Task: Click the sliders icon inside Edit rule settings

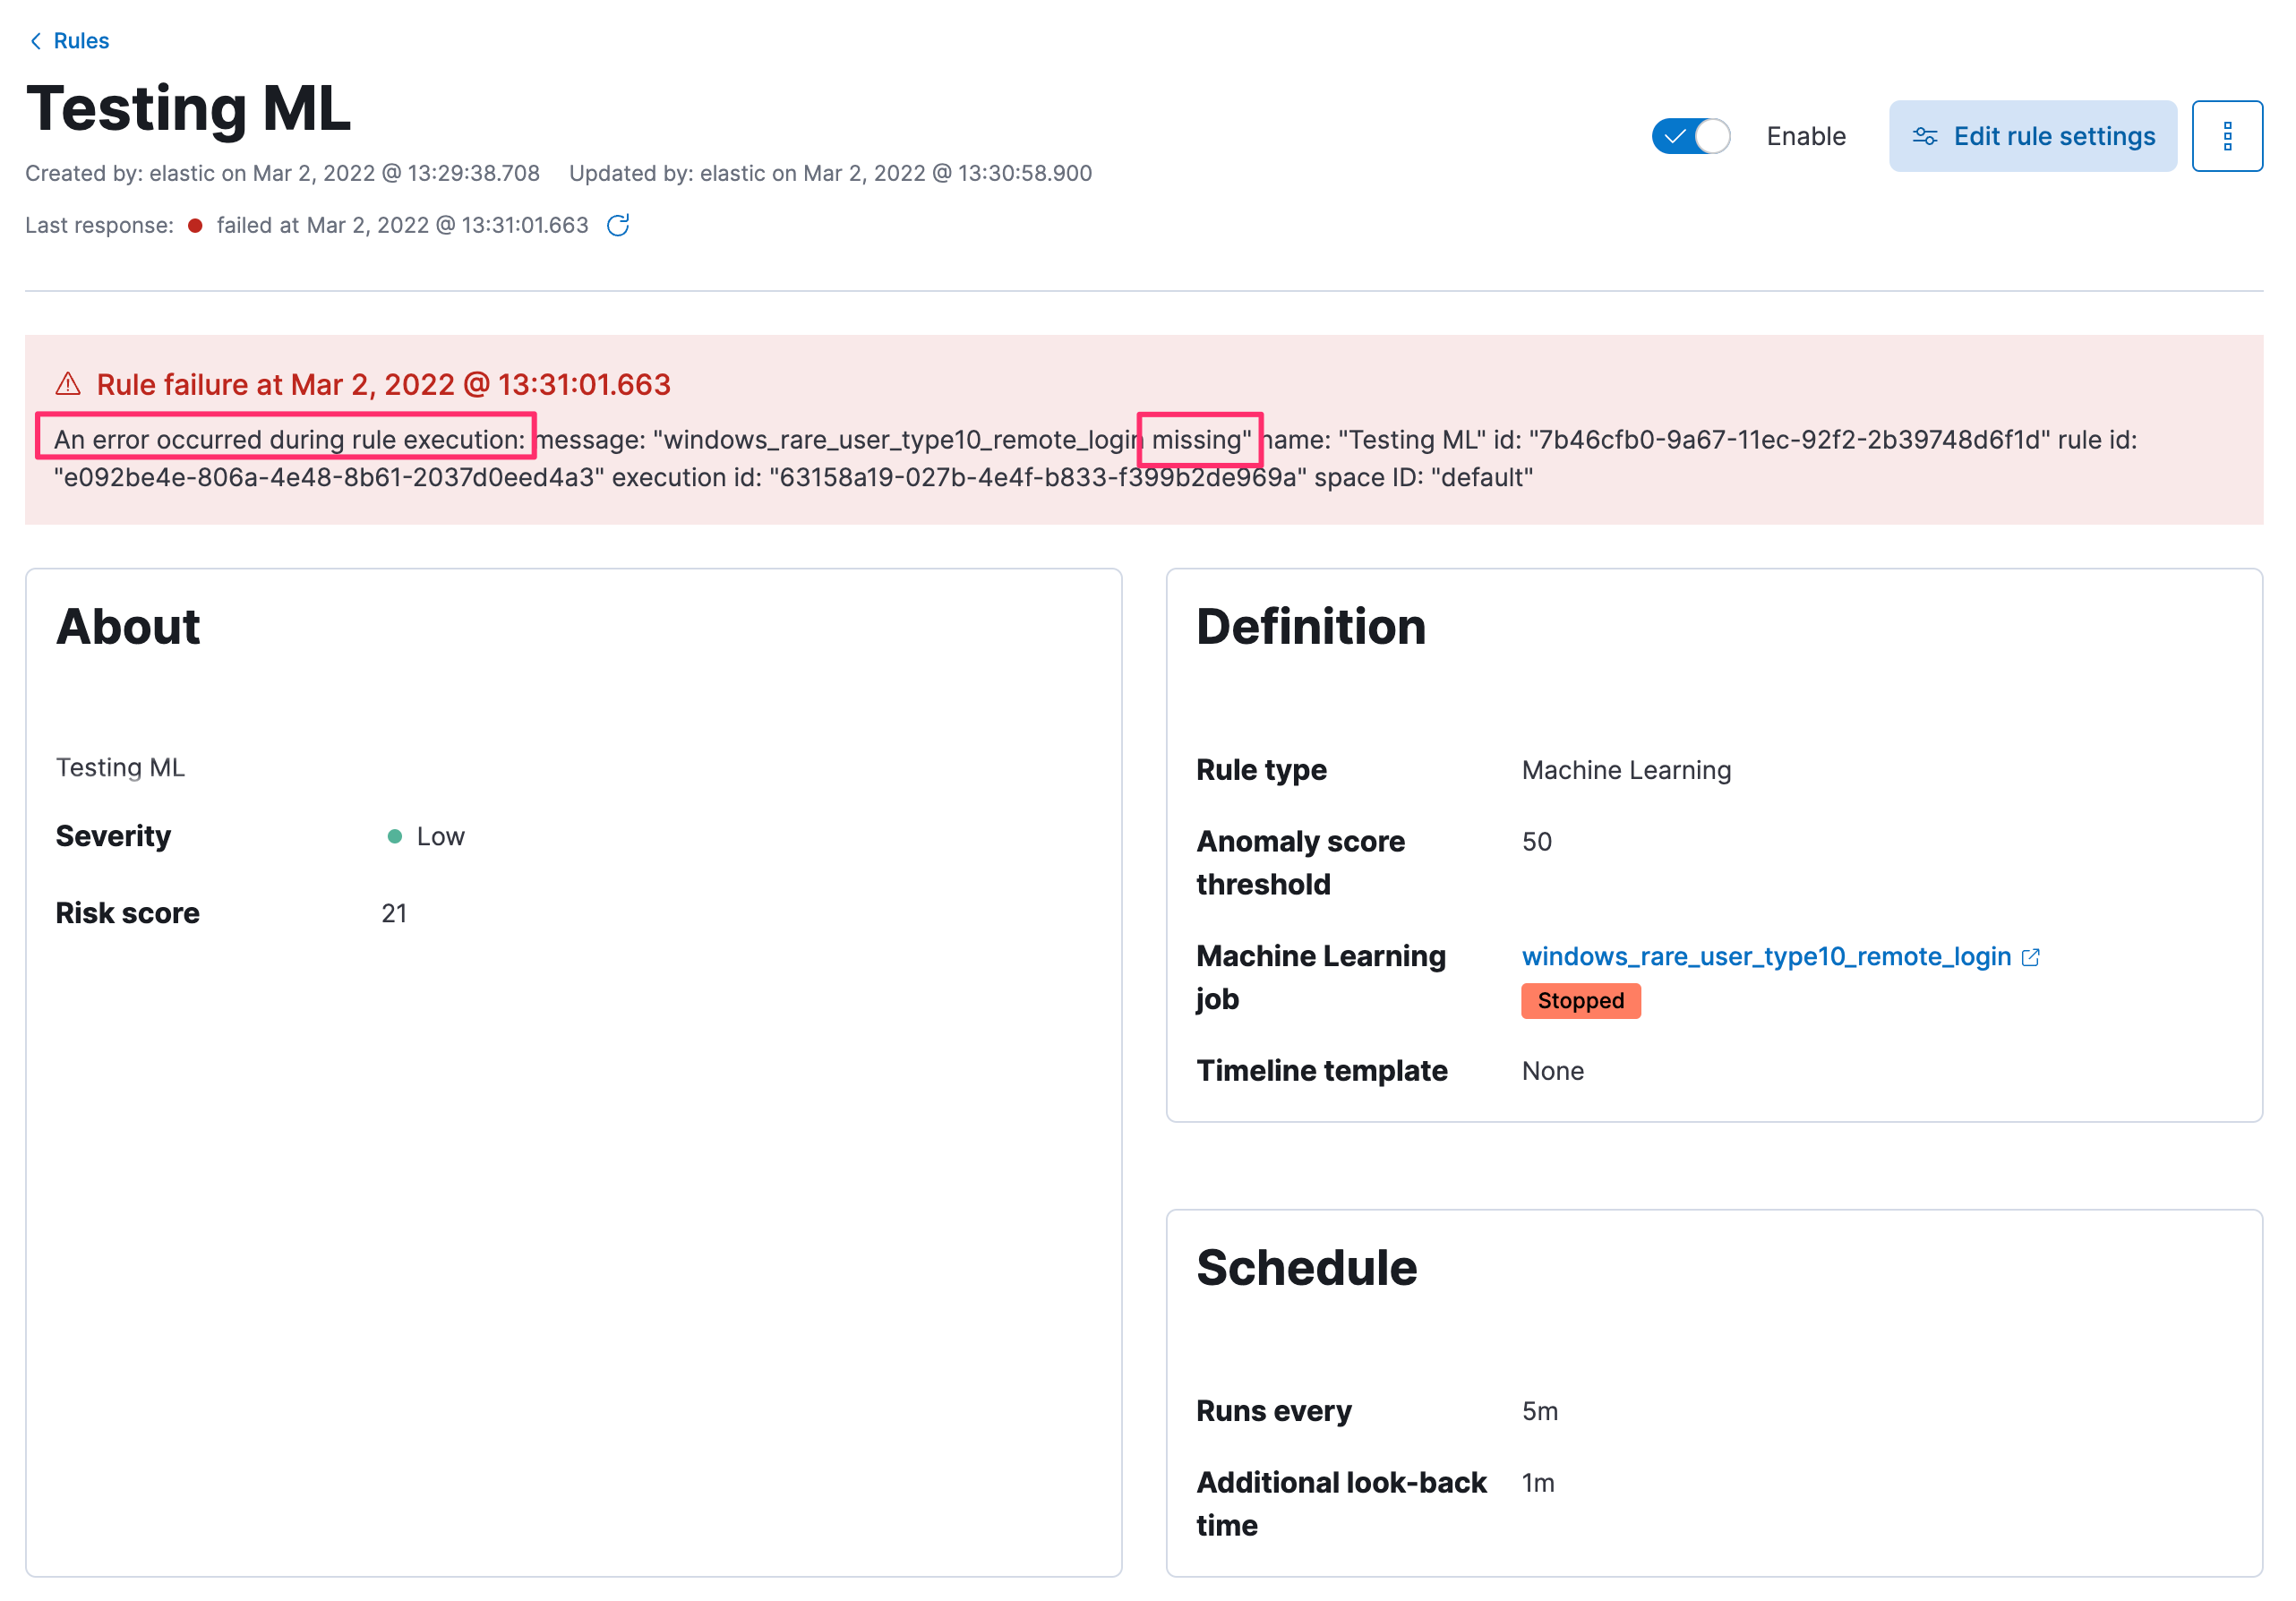Action: tap(1925, 136)
